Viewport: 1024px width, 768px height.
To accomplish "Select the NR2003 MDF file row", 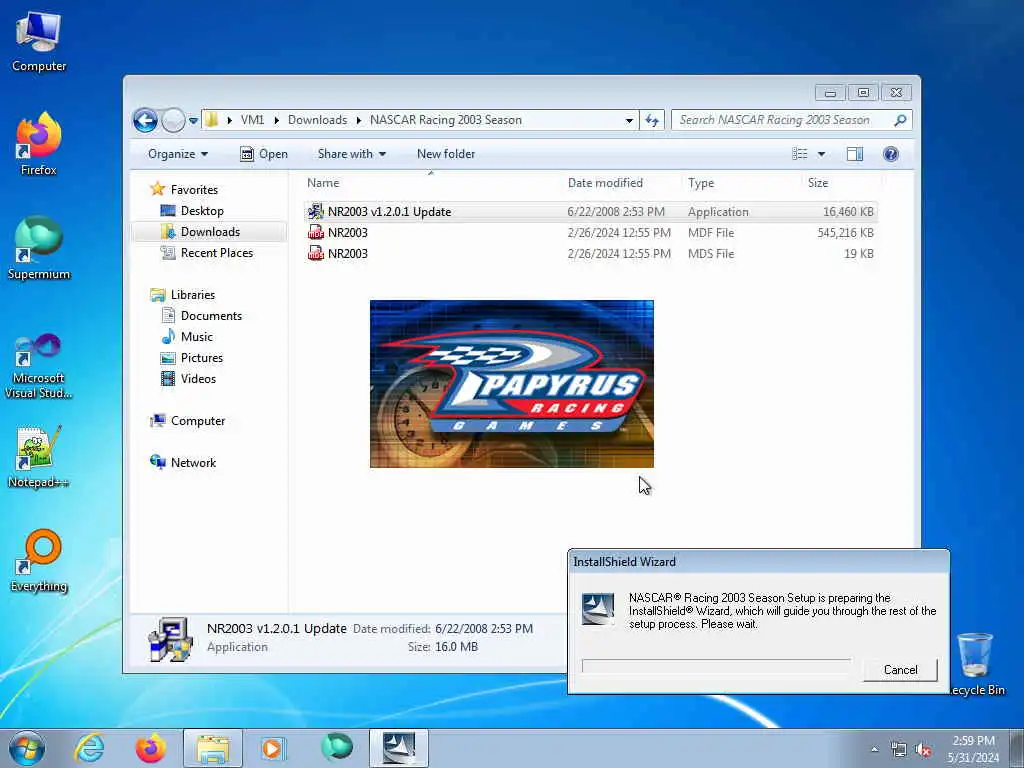I will [590, 232].
